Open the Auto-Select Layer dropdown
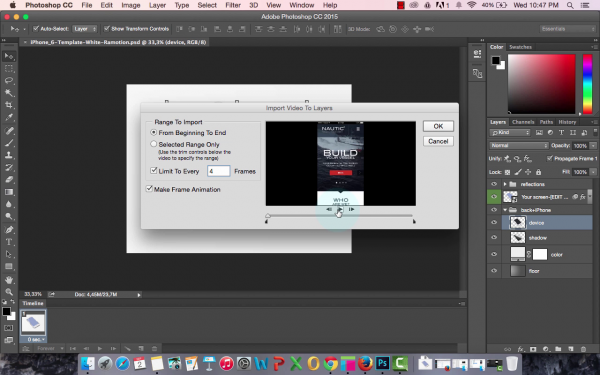600x375 pixels. pos(85,29)
